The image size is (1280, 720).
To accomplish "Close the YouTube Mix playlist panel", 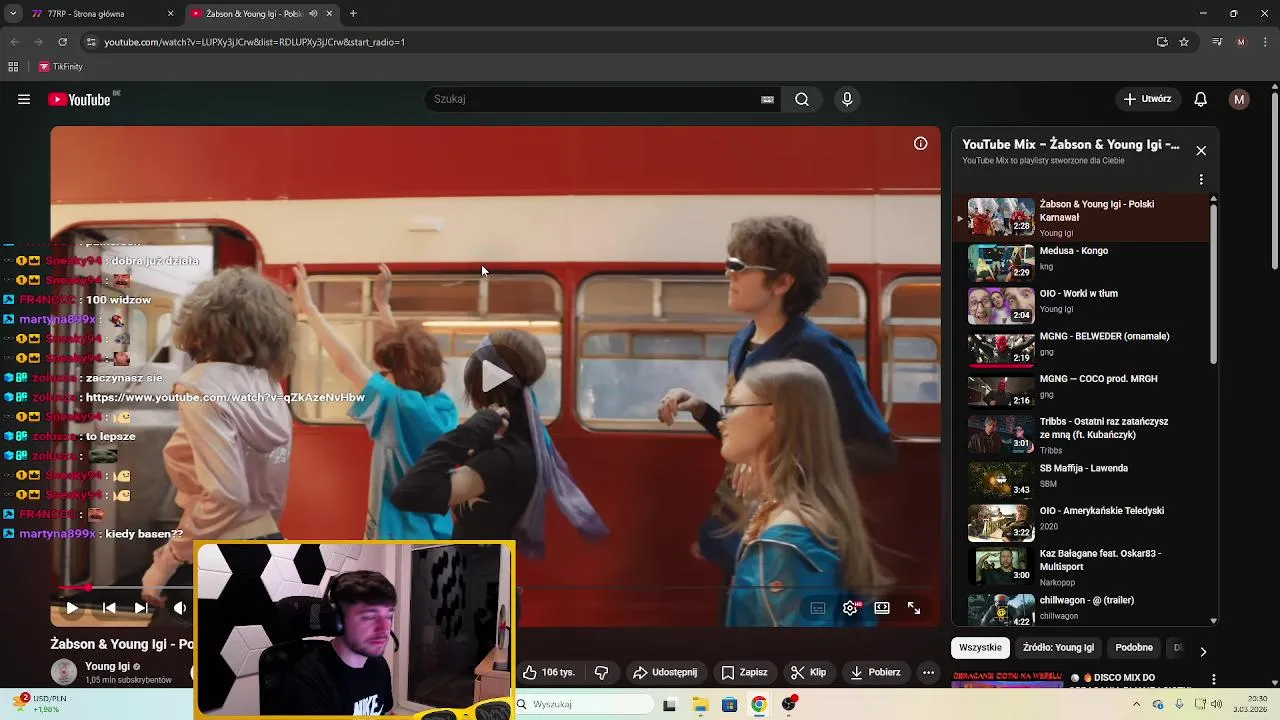I will click(1201, 151).
